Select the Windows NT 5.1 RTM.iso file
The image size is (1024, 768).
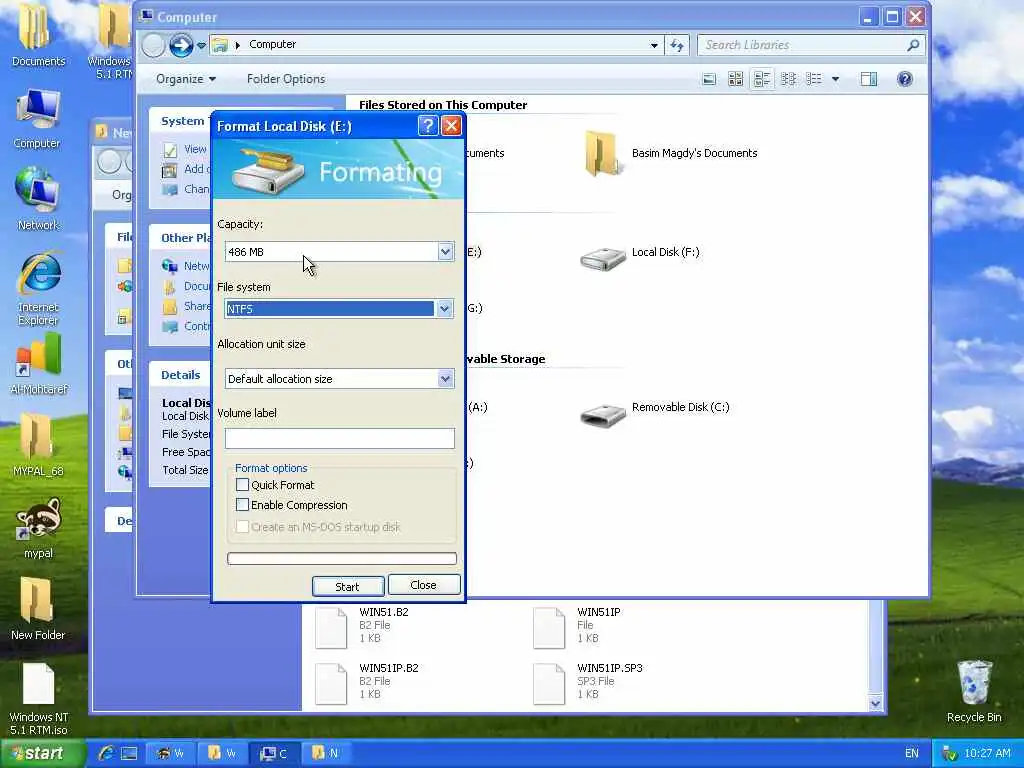[x=39, y=699]
